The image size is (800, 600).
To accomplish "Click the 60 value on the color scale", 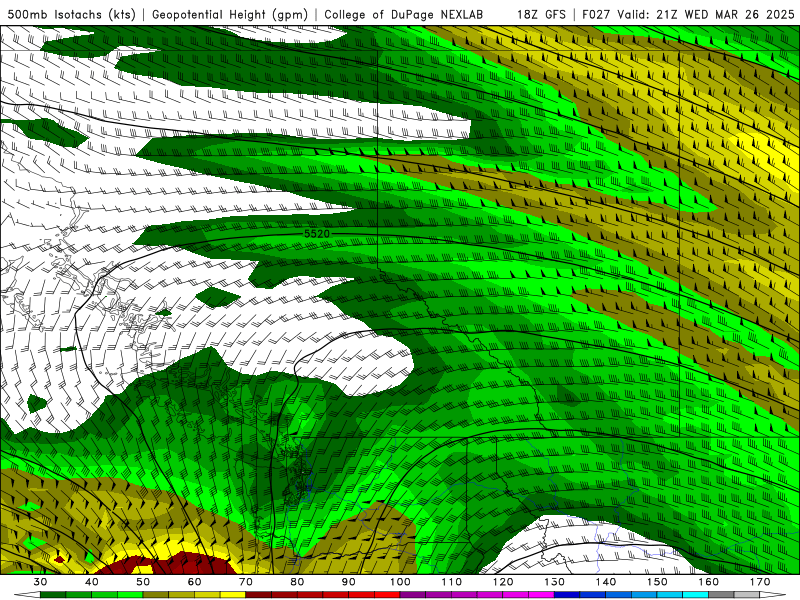I will tap(194, 582).
